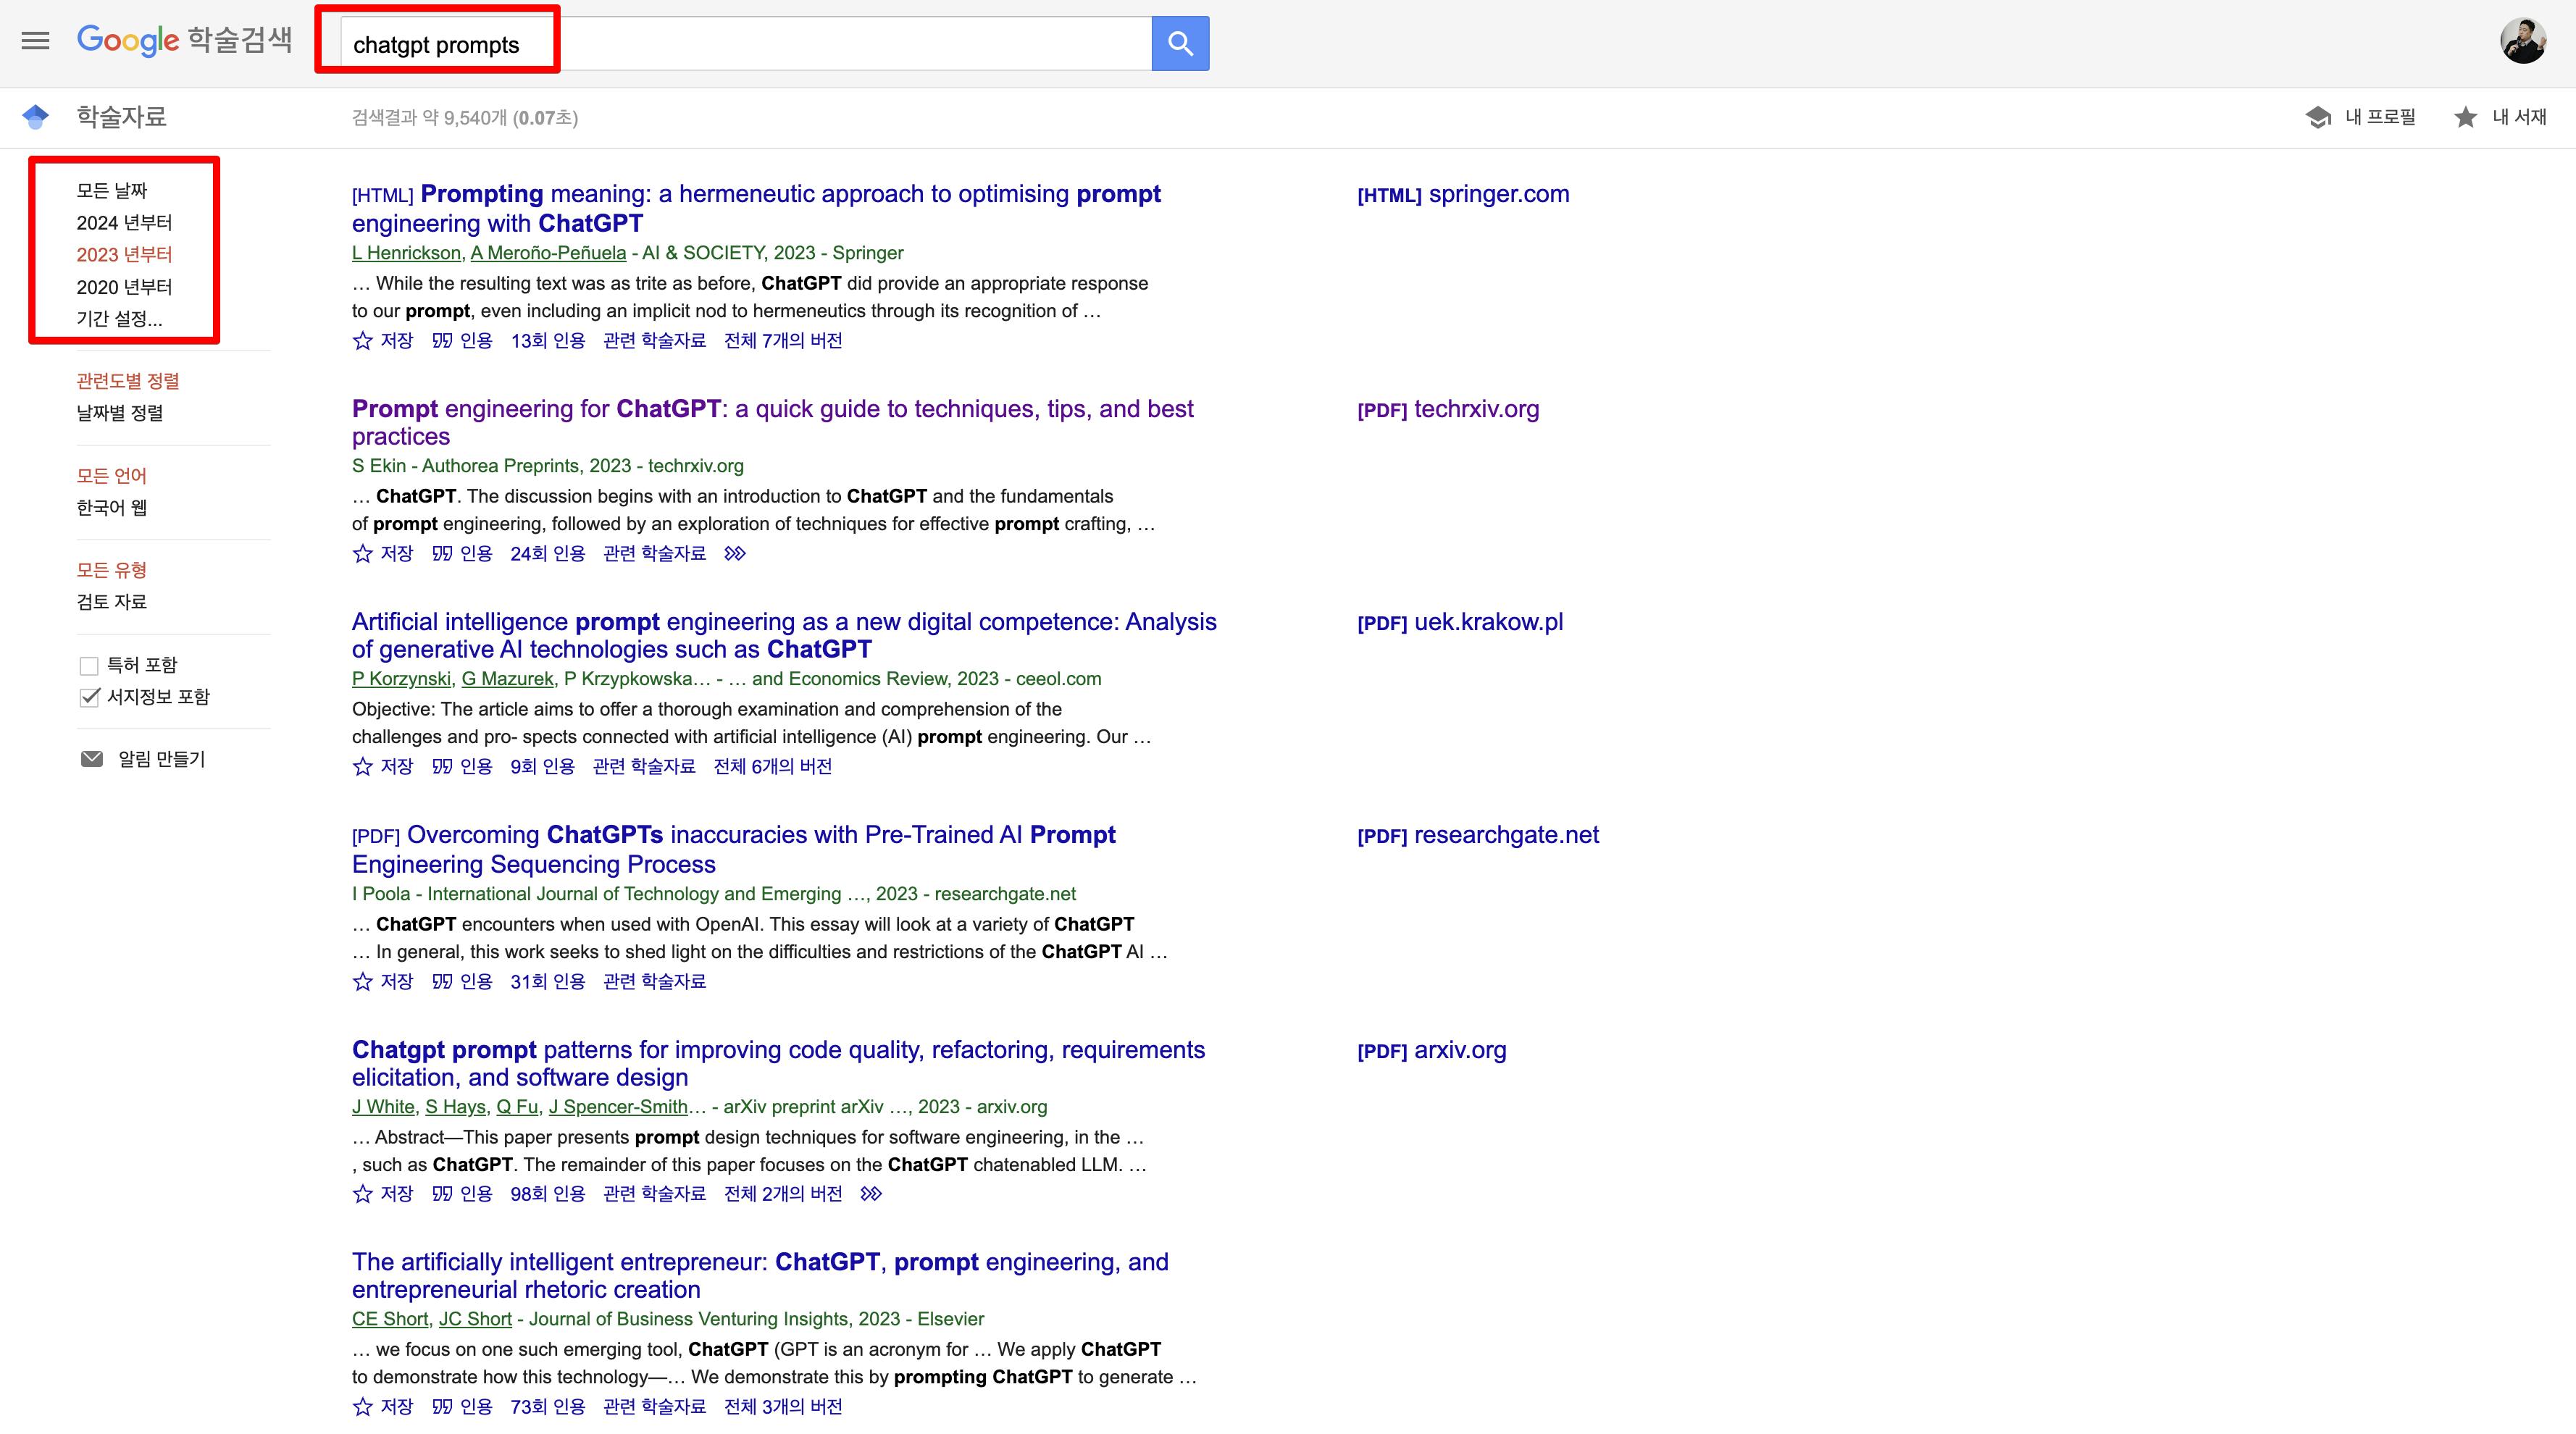Sort by 날짜별 정렬
The width and height of the screenshot is (2576, 1434).
pyautogui.click(x=120, y=413)
